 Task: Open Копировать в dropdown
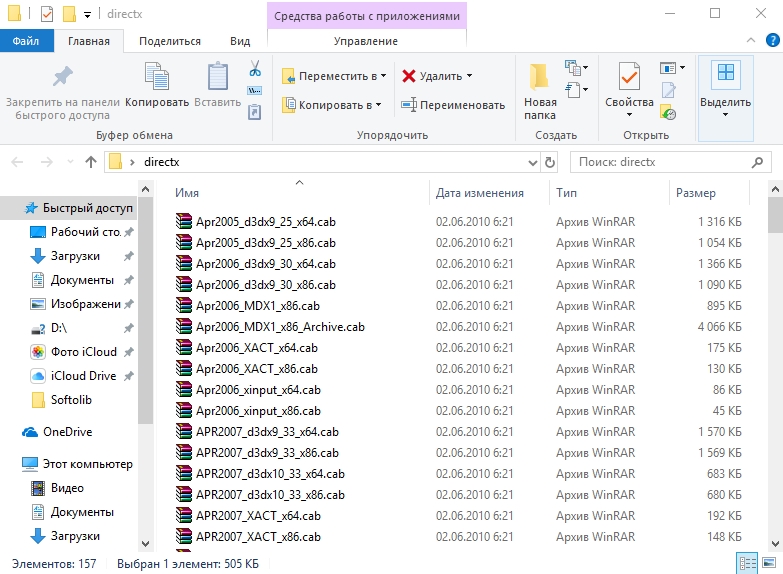[332, 105]
